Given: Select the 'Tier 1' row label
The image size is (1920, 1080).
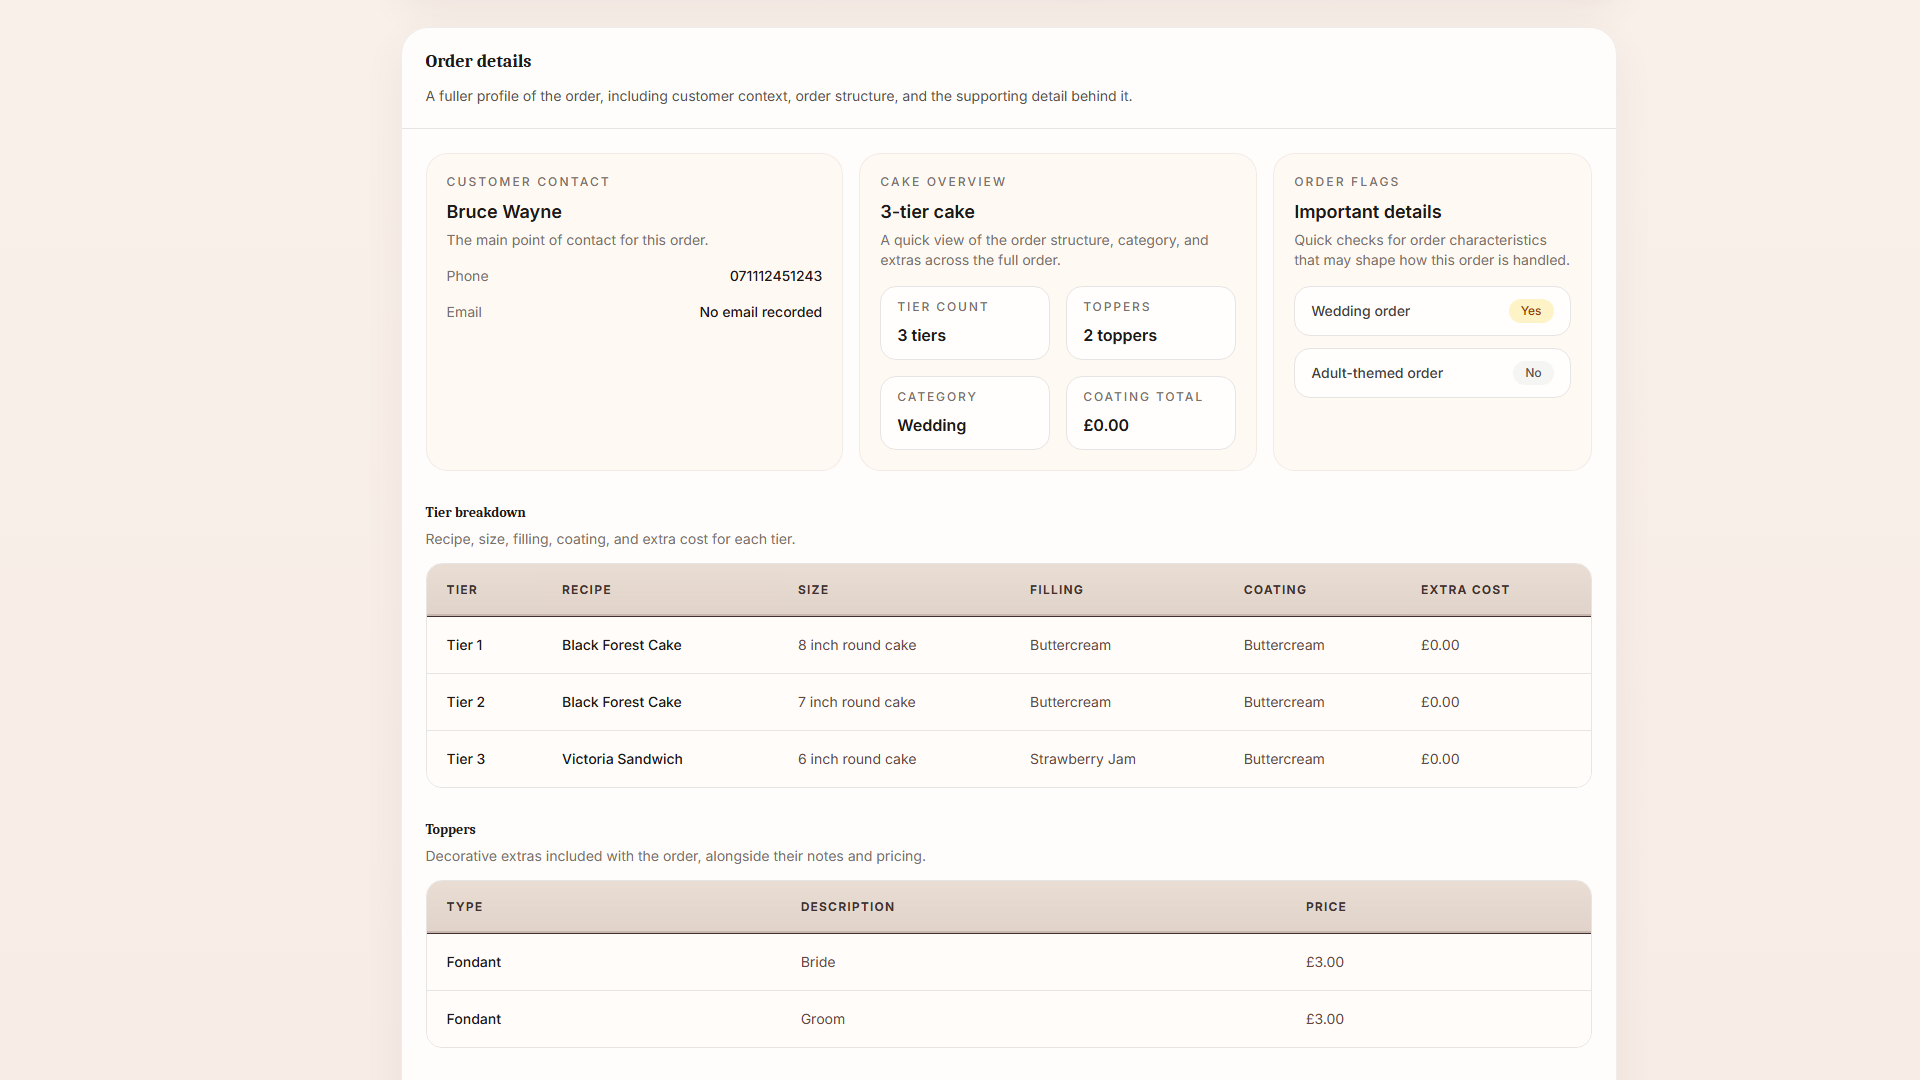Looking at the screenshot, I should (x=464, y=645).
